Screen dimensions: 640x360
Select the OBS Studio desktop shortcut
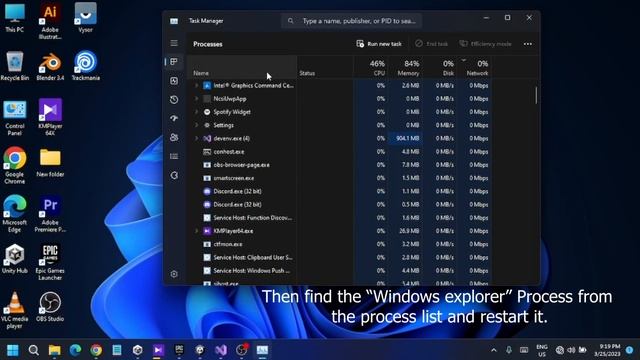click(50, 307)
